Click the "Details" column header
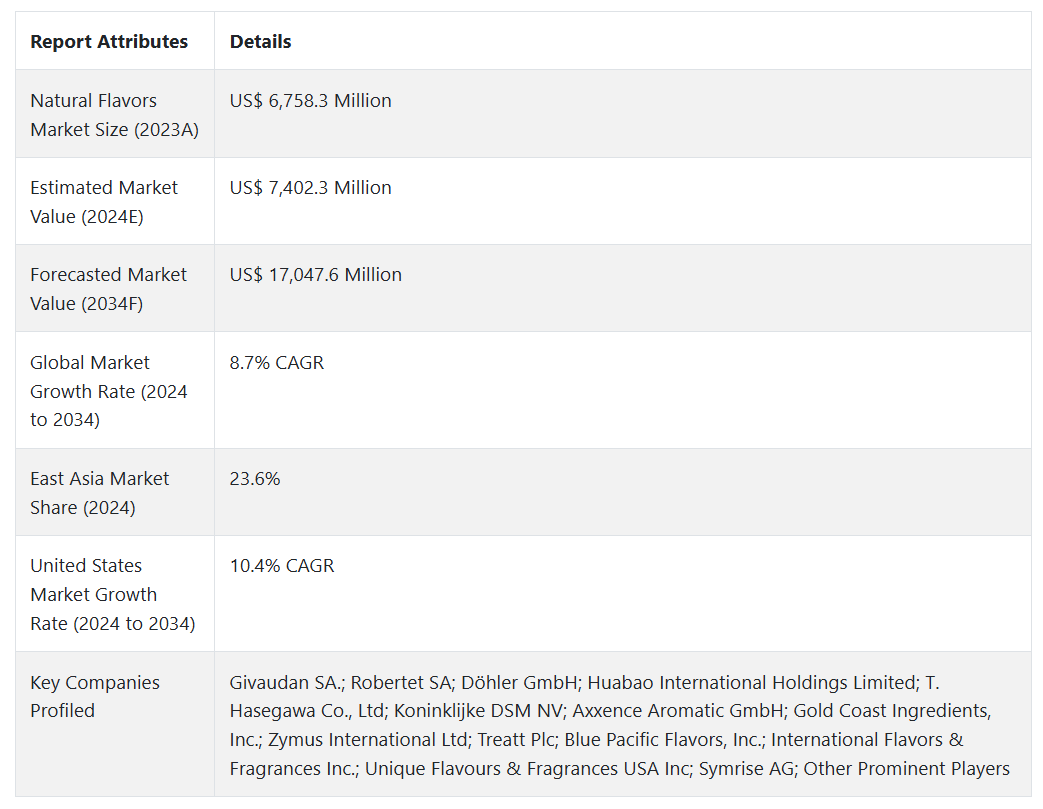Image resolution: width=1043 pixels, height=809 pixels. [261, 42]
